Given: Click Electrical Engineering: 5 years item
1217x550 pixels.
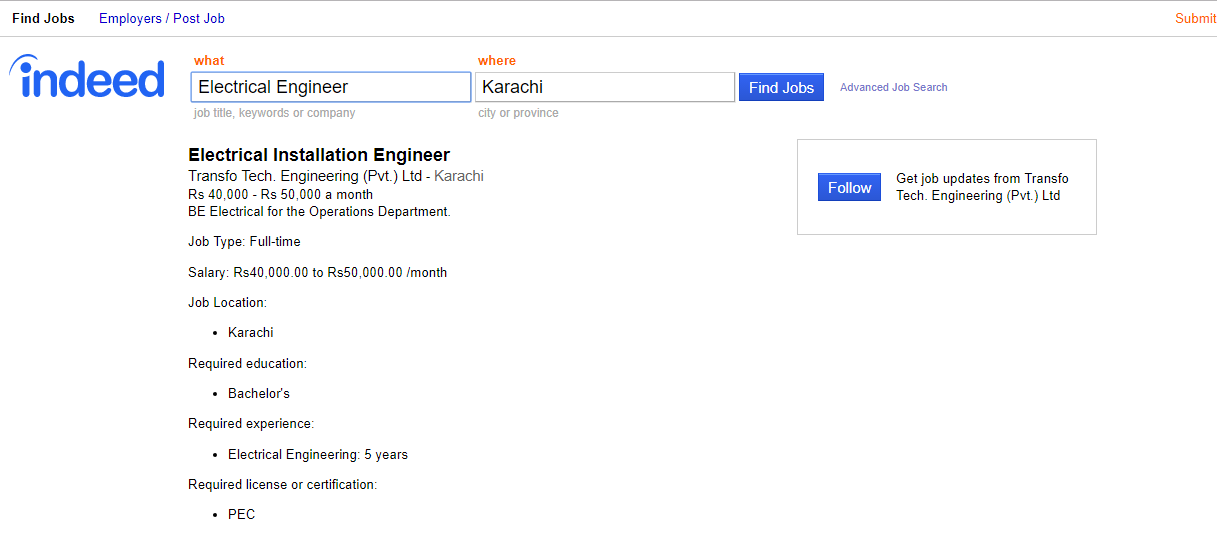Looking at the screenshot, I should tap(318, 454).
